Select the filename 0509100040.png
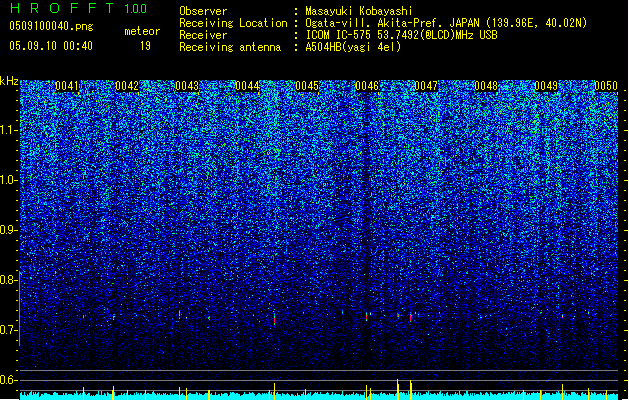 pos(51,26)
